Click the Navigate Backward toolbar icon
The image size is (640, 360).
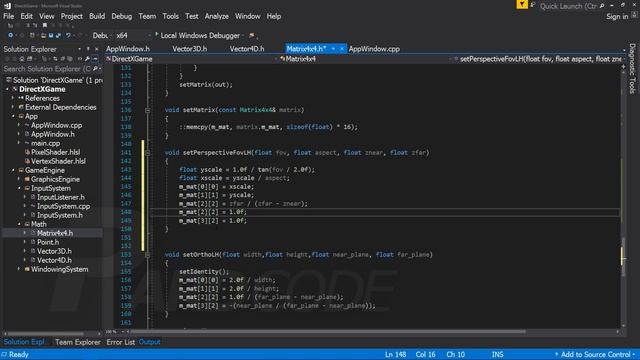(x=11, y=36)
